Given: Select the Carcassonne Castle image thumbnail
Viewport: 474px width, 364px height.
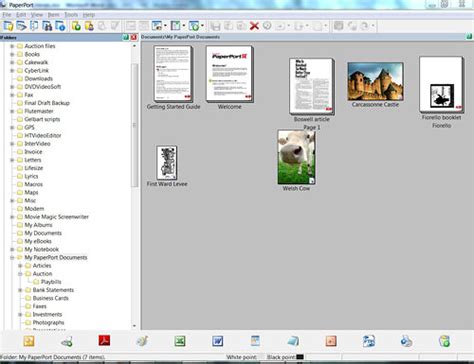Looking at the screenshot, I should [x=375, y=81].
